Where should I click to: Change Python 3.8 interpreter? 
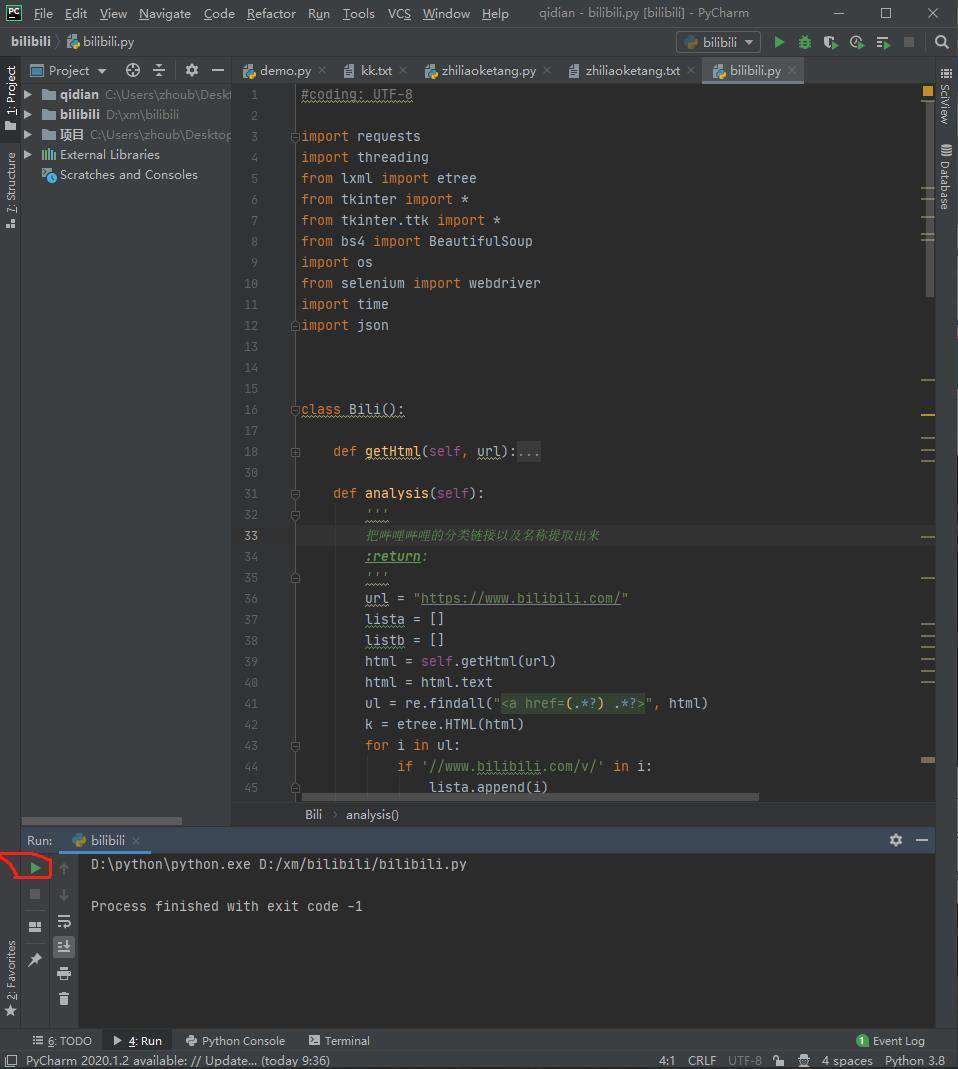coord(915,1061)
